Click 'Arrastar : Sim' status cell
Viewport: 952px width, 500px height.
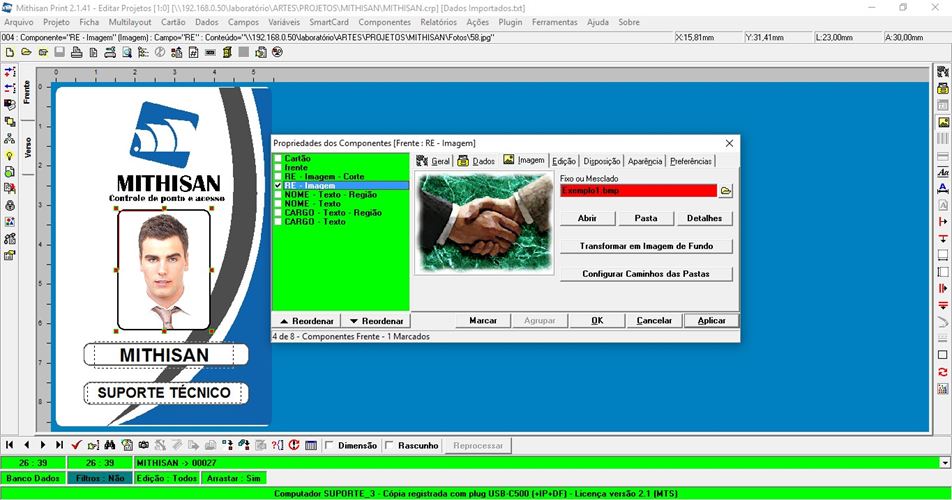(x=233, y=478)
